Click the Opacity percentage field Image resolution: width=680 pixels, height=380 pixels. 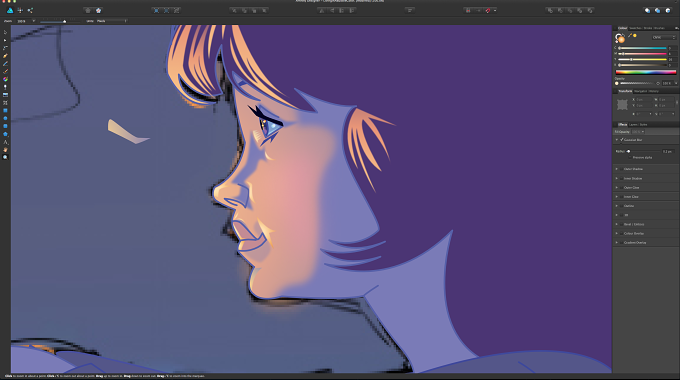(x=667, y=83)
